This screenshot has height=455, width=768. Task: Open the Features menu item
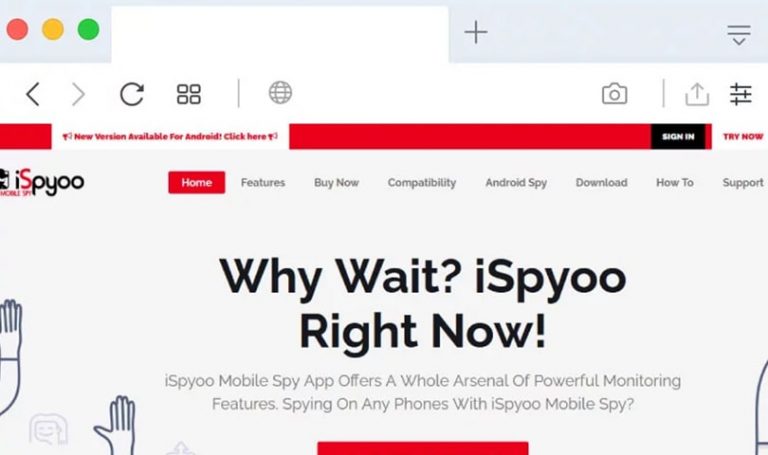[x=263, y=183]
